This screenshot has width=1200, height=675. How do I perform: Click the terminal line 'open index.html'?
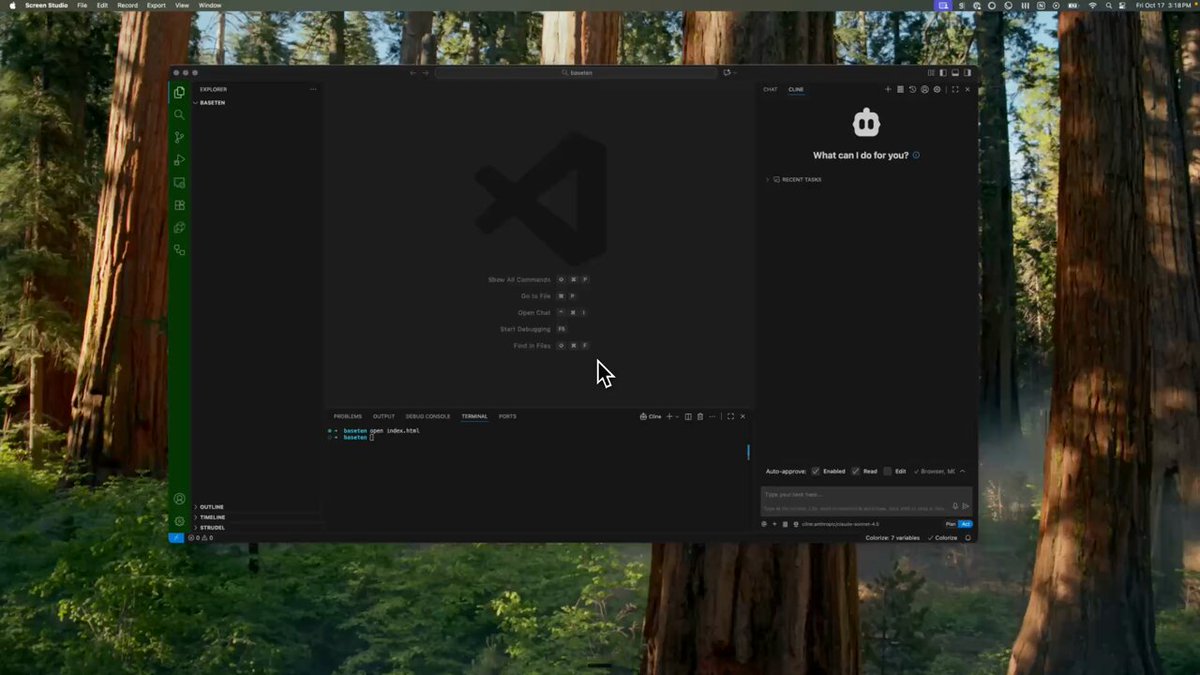click(394, 431)
